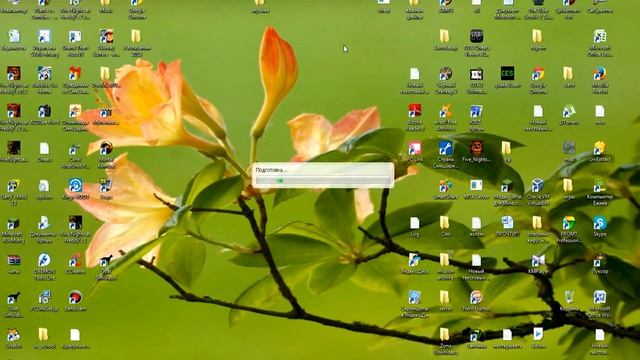Image resolution: width=640 pixels, height=360 pixels.
Task: Launch Mozilla Firefox from the desktop
Action: [x=599, y=74]
